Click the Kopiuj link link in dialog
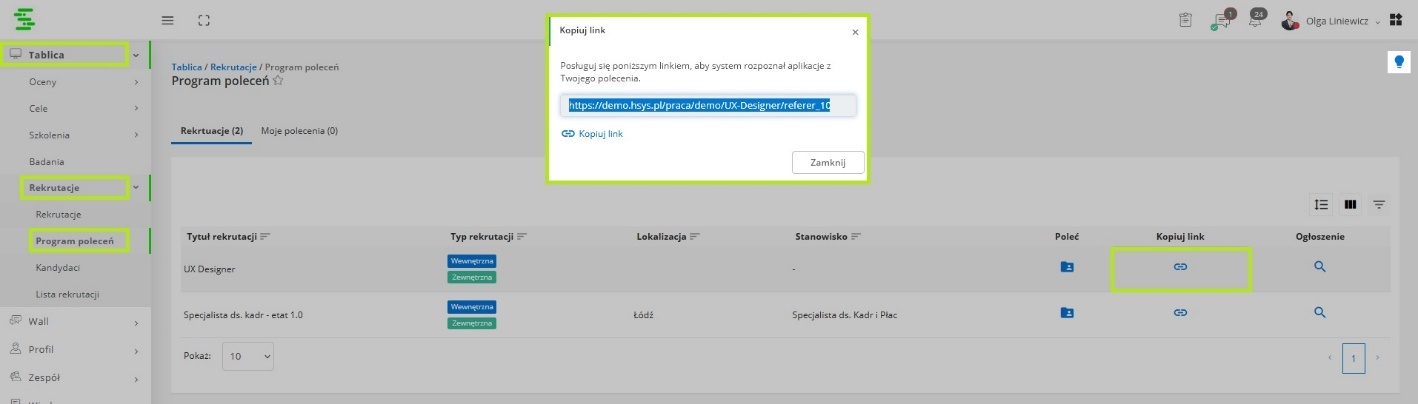 [593, 133]
